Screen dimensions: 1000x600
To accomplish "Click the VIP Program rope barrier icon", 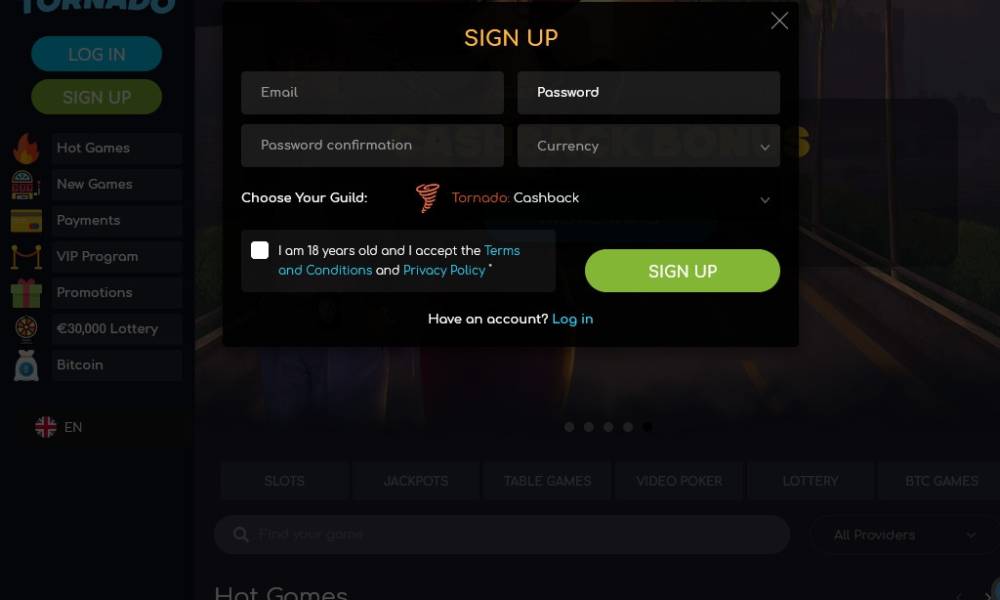I will tap(26, 257).
